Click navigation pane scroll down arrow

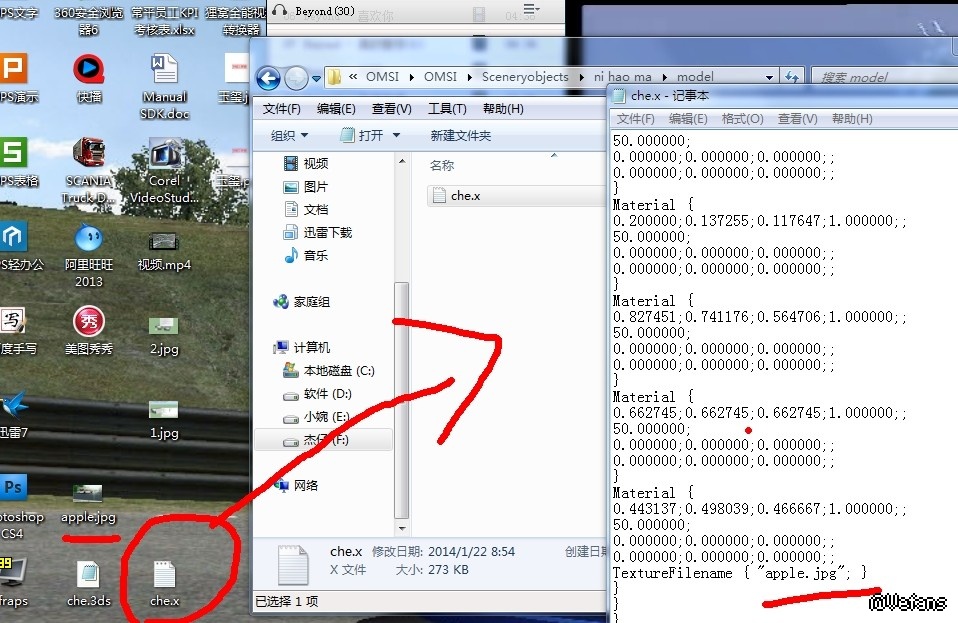tap(401, 528)
